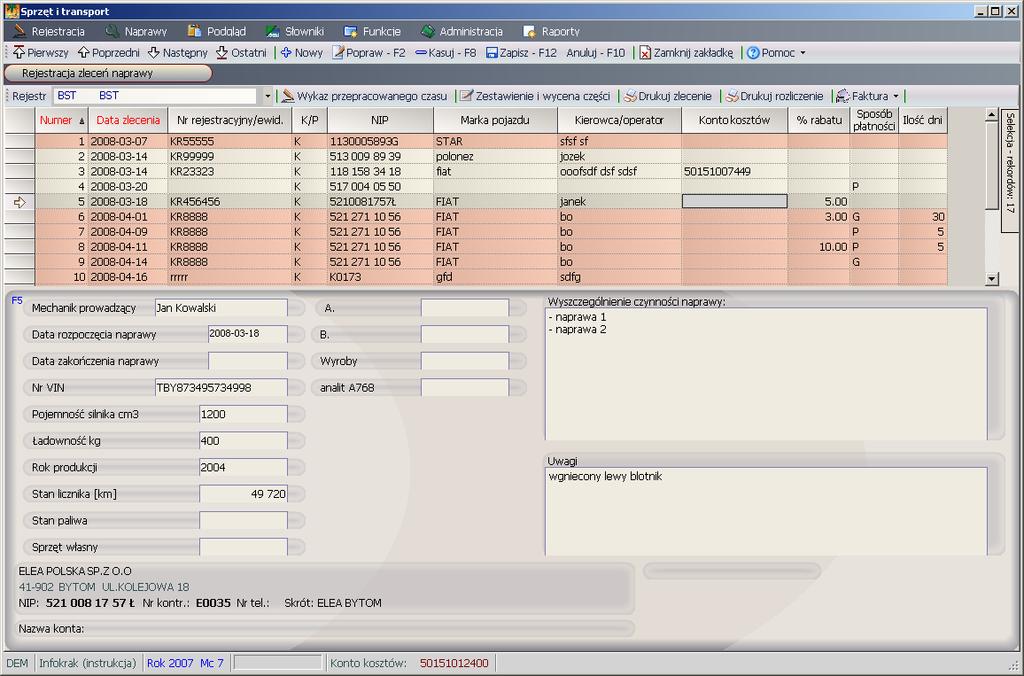This screenshot has width=1024, height=676.
Task: Click % rabatu column header
Action: pyautogui.click(x=818, y=120)
